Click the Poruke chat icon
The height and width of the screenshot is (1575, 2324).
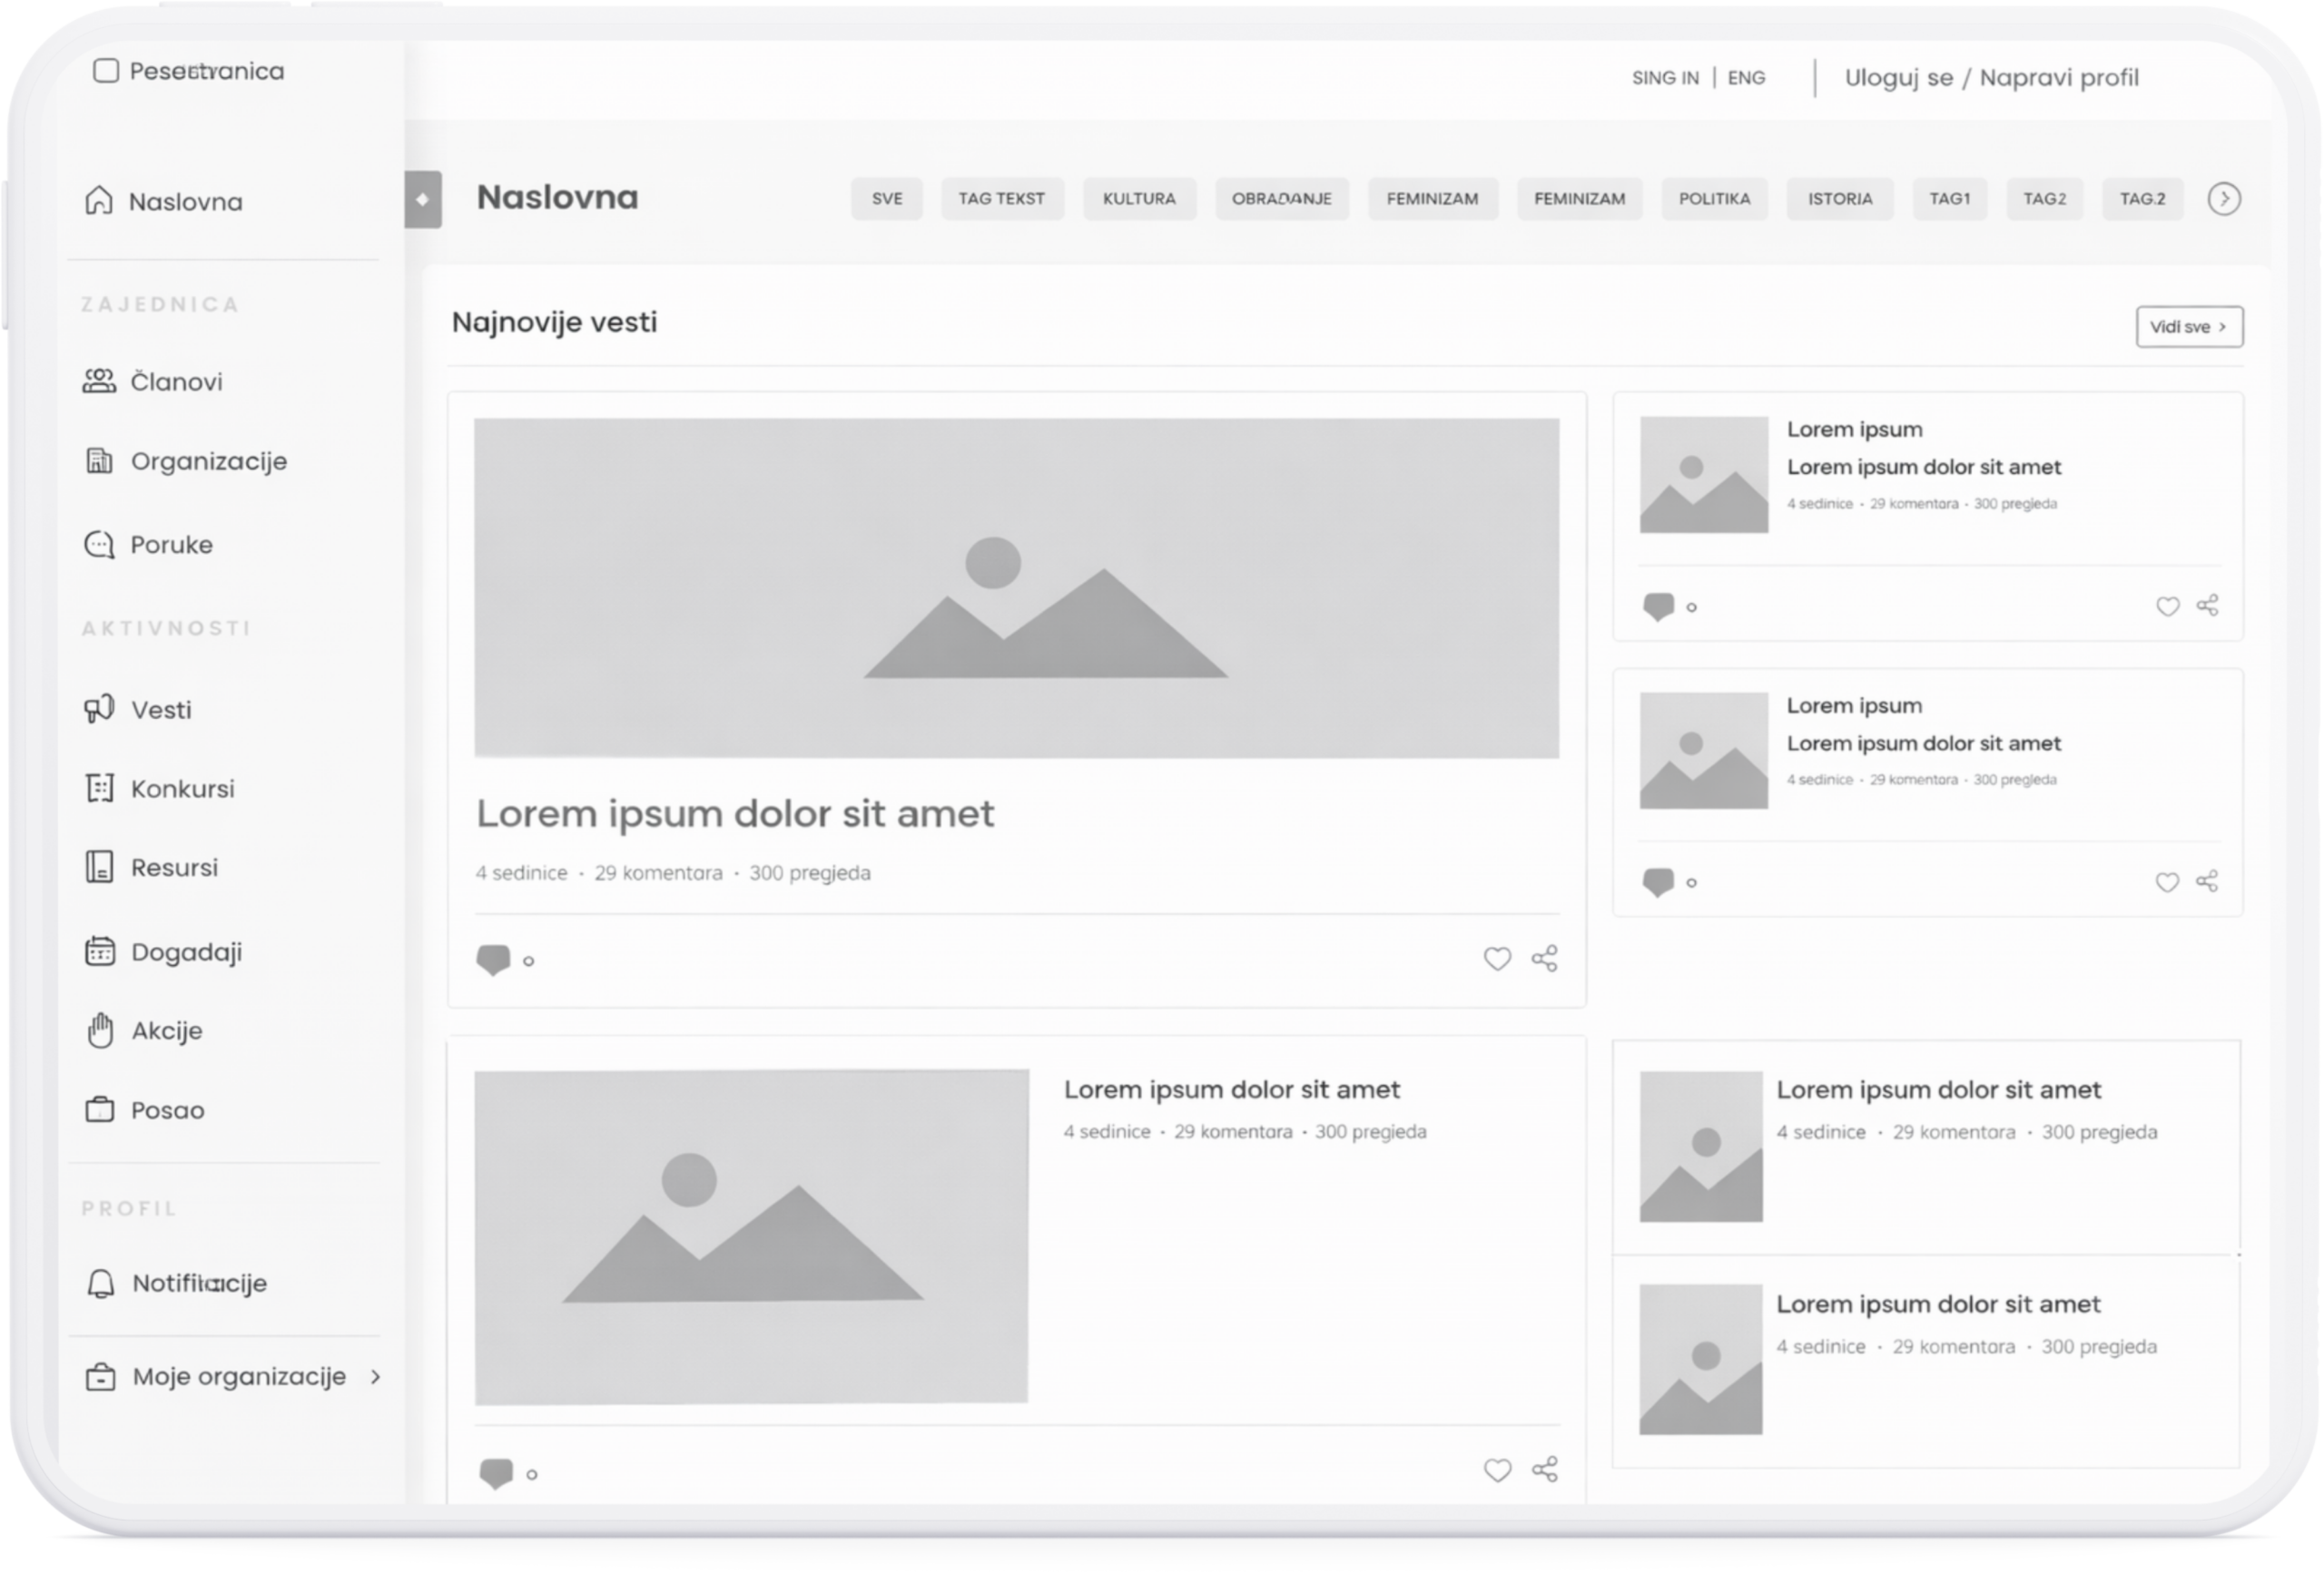[99, 545]
